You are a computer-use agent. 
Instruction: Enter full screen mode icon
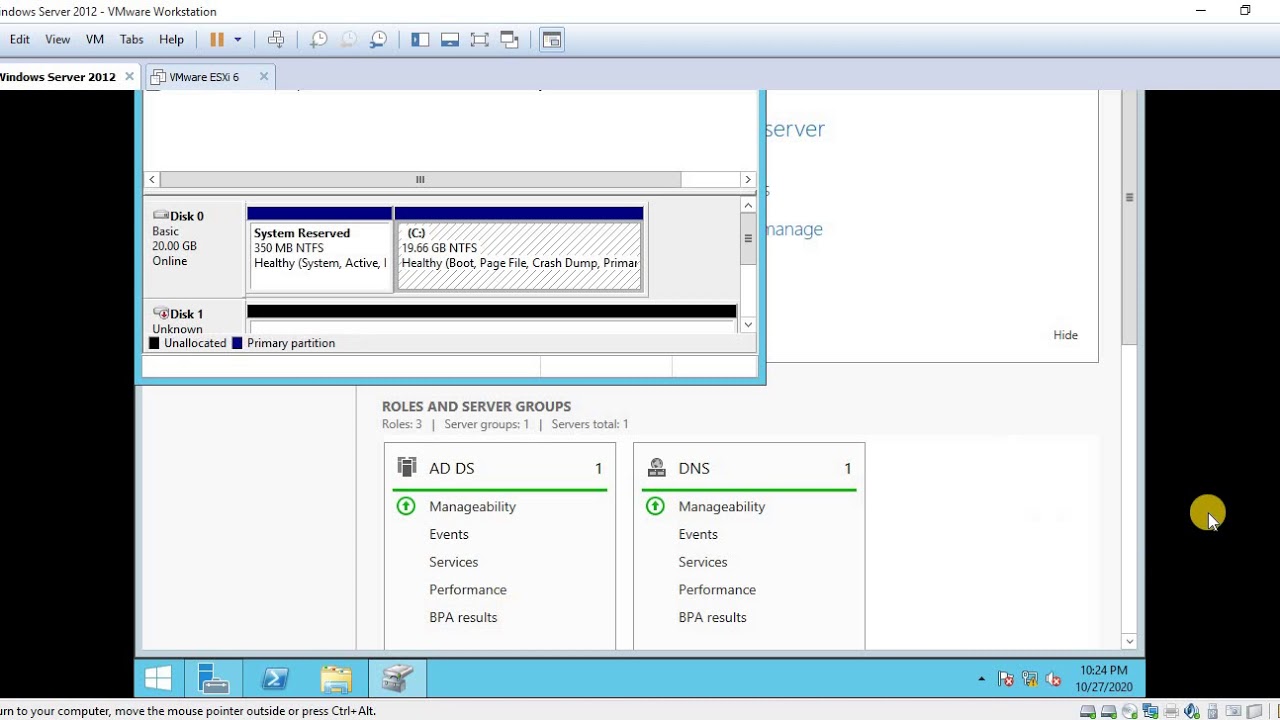pos(480,40)
